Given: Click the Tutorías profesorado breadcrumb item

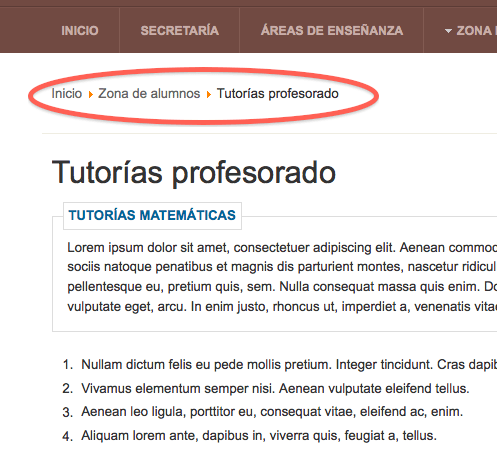Looking at the screenshot, I should [x=278, y=94].
